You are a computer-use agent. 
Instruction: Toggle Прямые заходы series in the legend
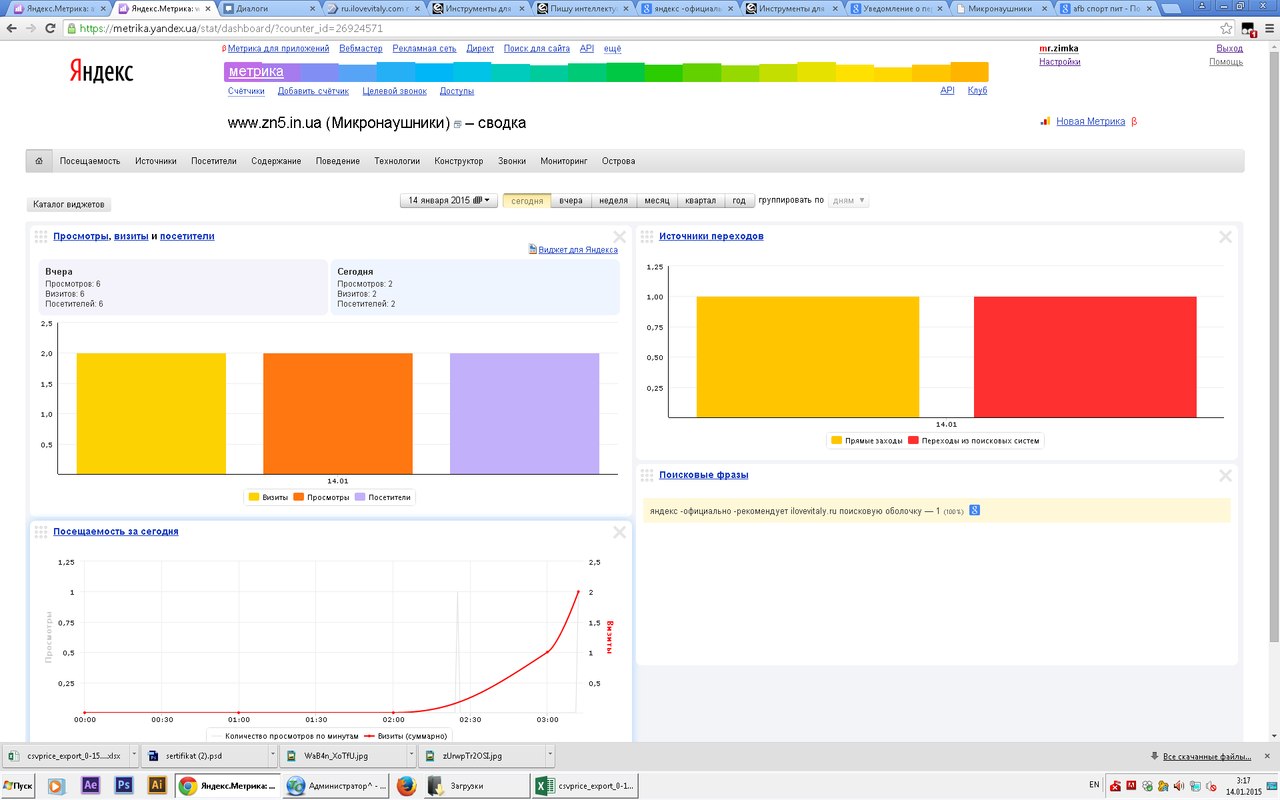point(867,441)
